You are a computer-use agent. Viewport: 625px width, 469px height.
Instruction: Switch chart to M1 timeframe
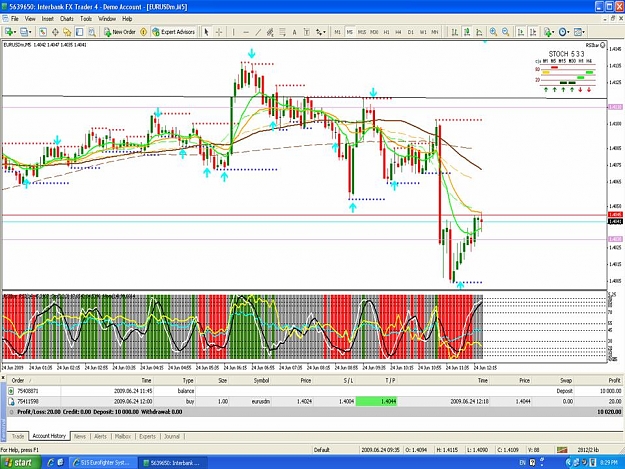[338, 32]
